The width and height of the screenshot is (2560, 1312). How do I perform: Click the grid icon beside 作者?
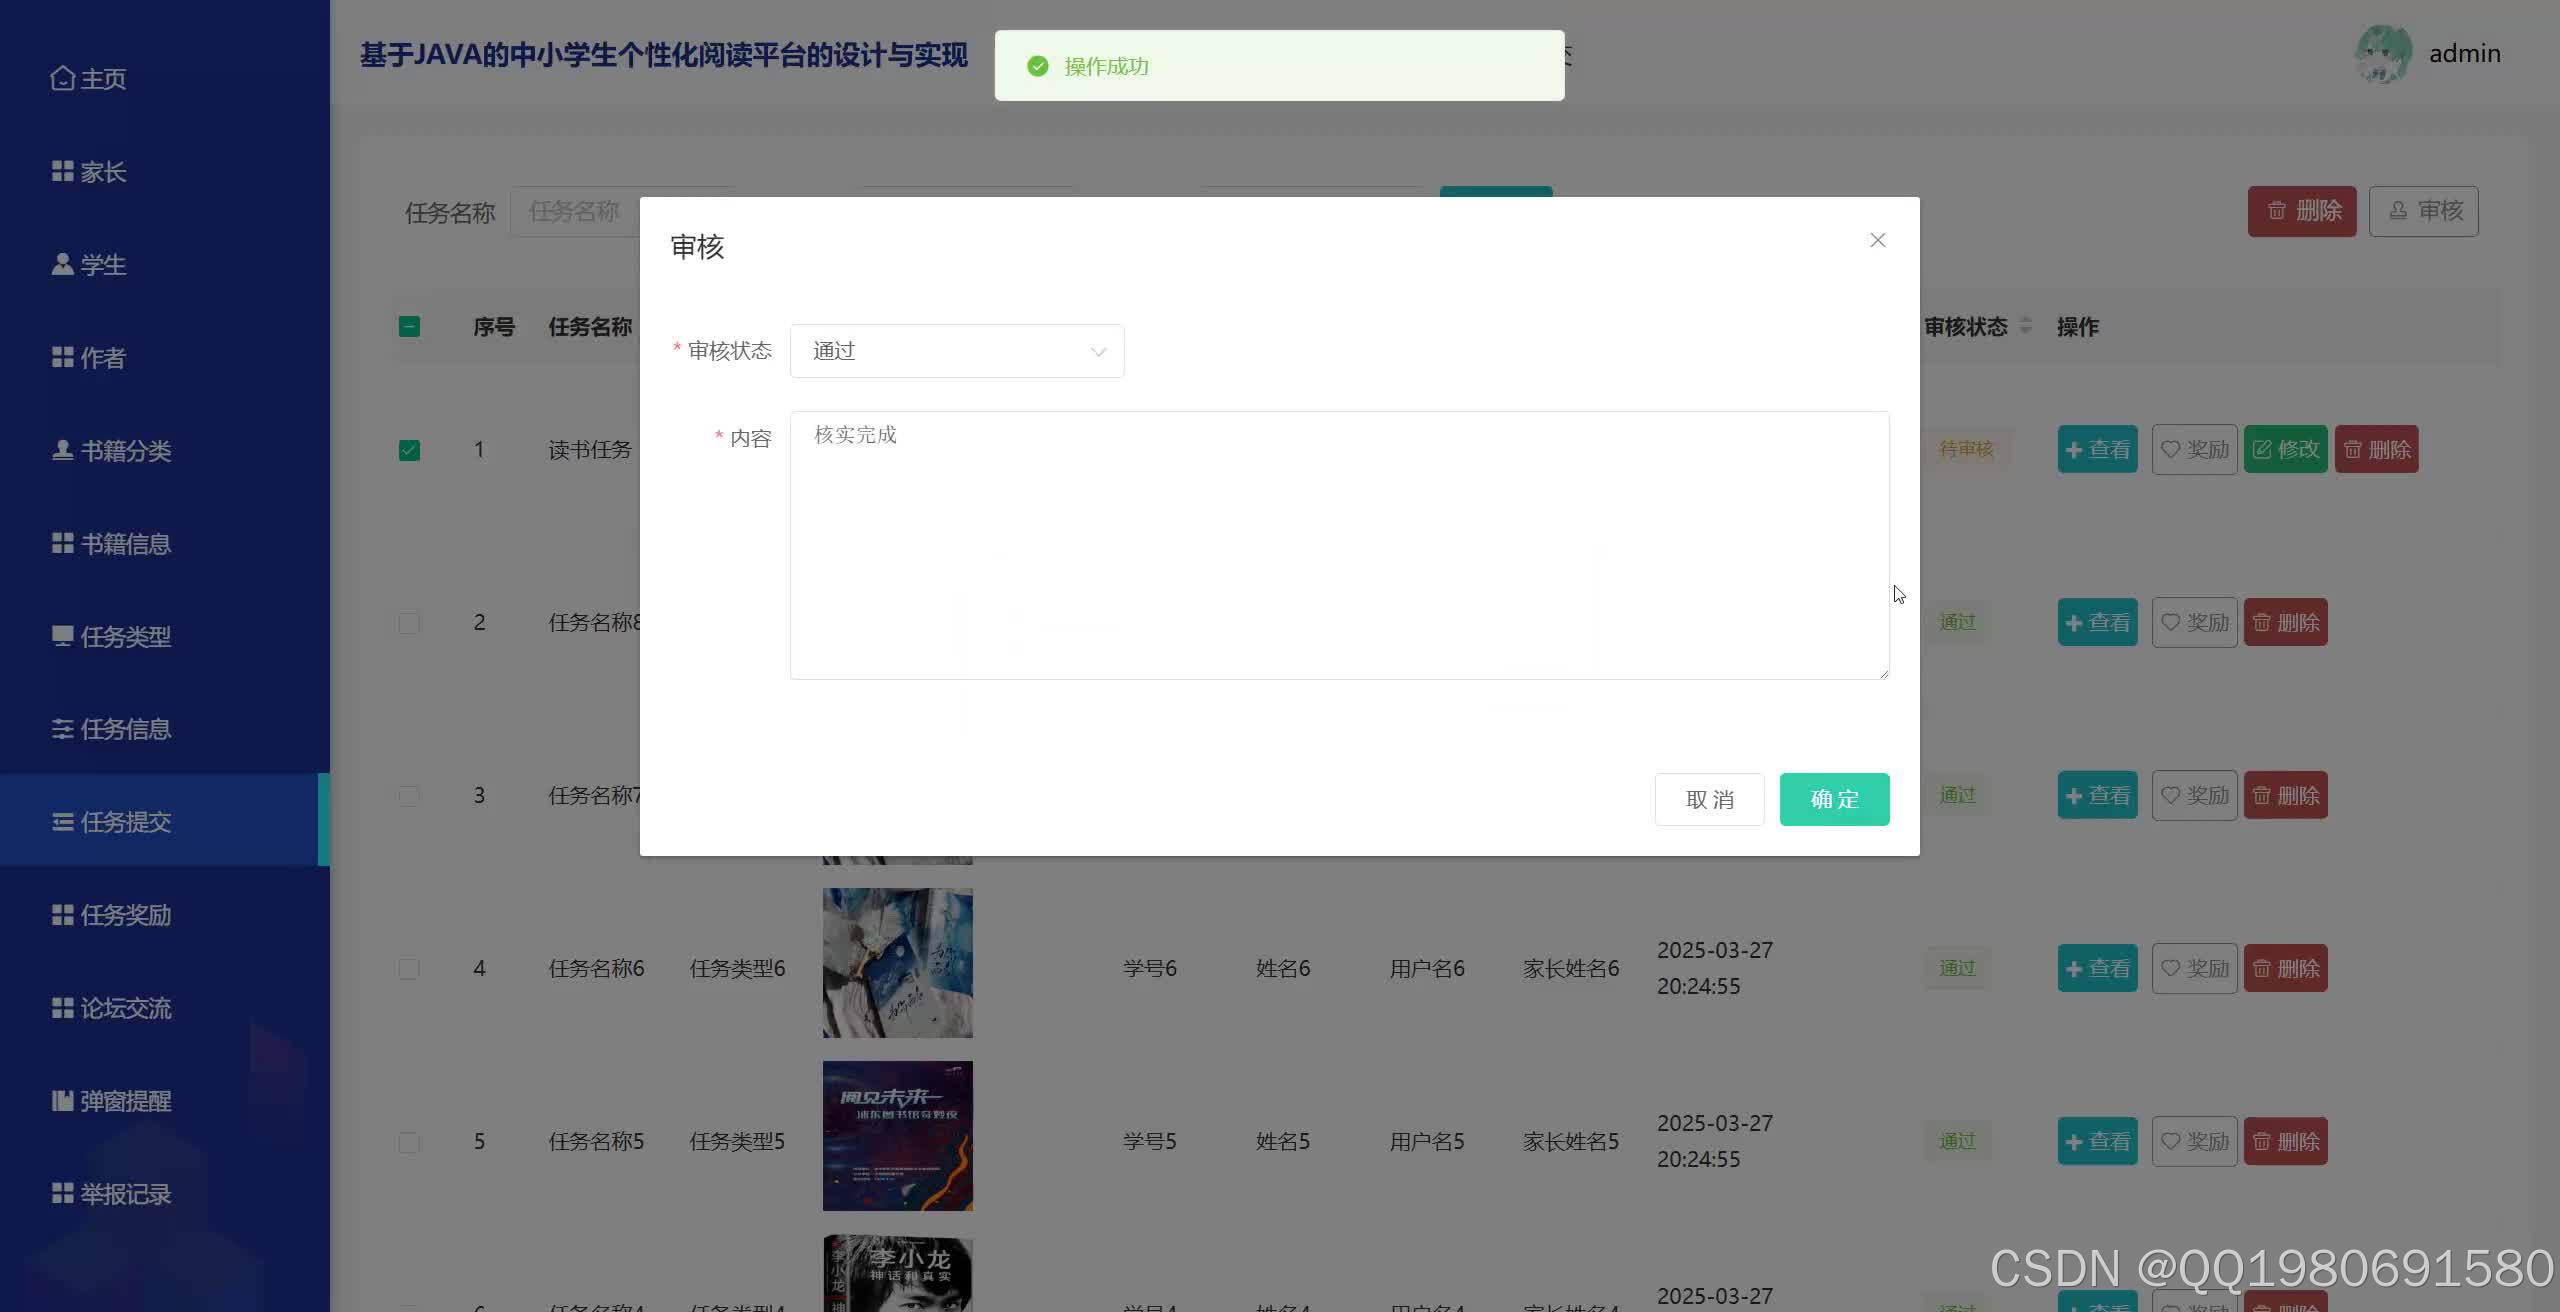[62, 357]
